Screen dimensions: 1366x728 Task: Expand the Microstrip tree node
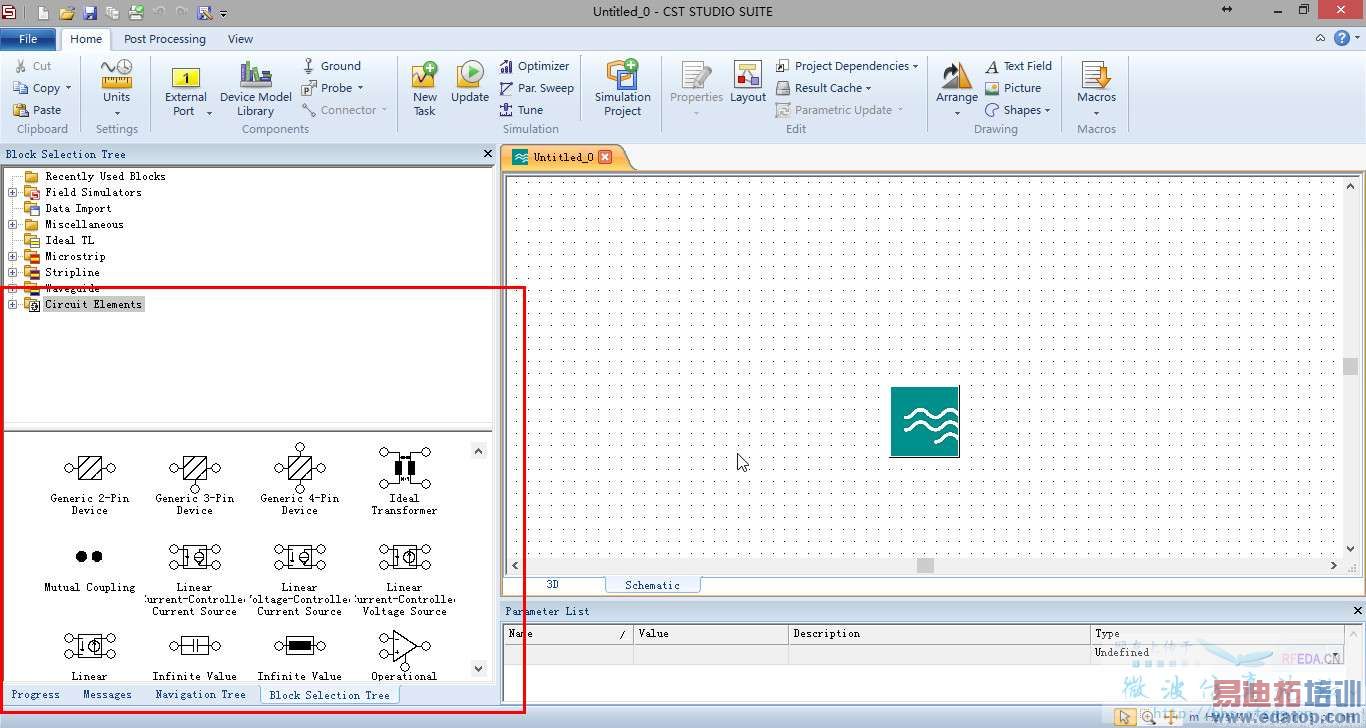point(13,256)
